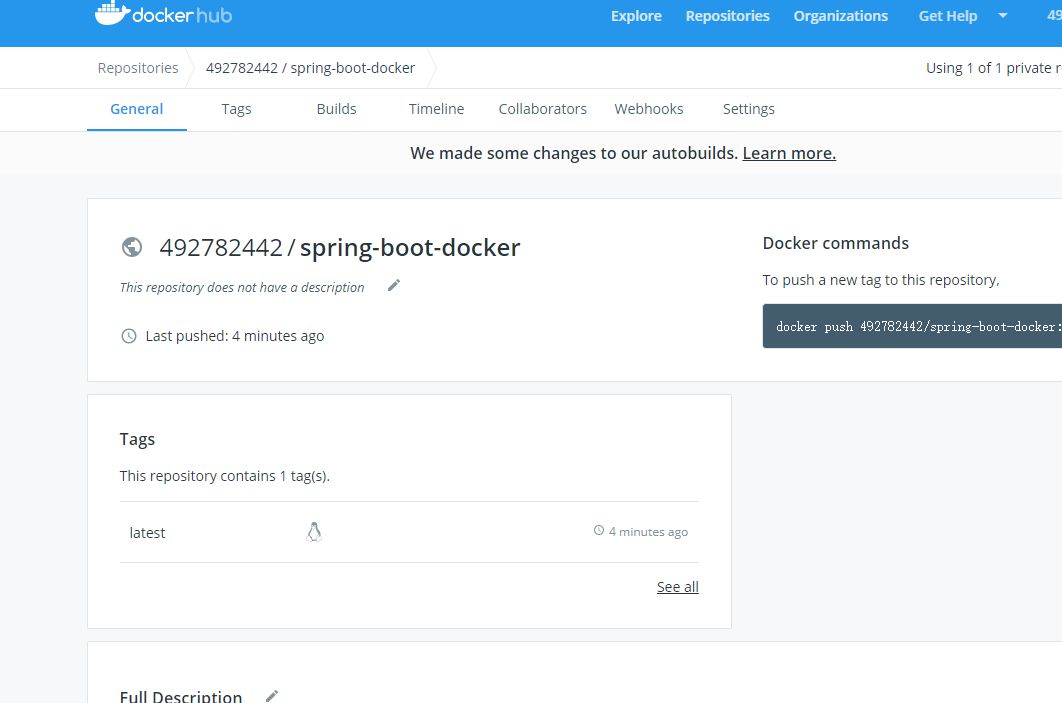Open Organizations in top navigation
The image size is (1062, 703).
[x=841, y=16]
